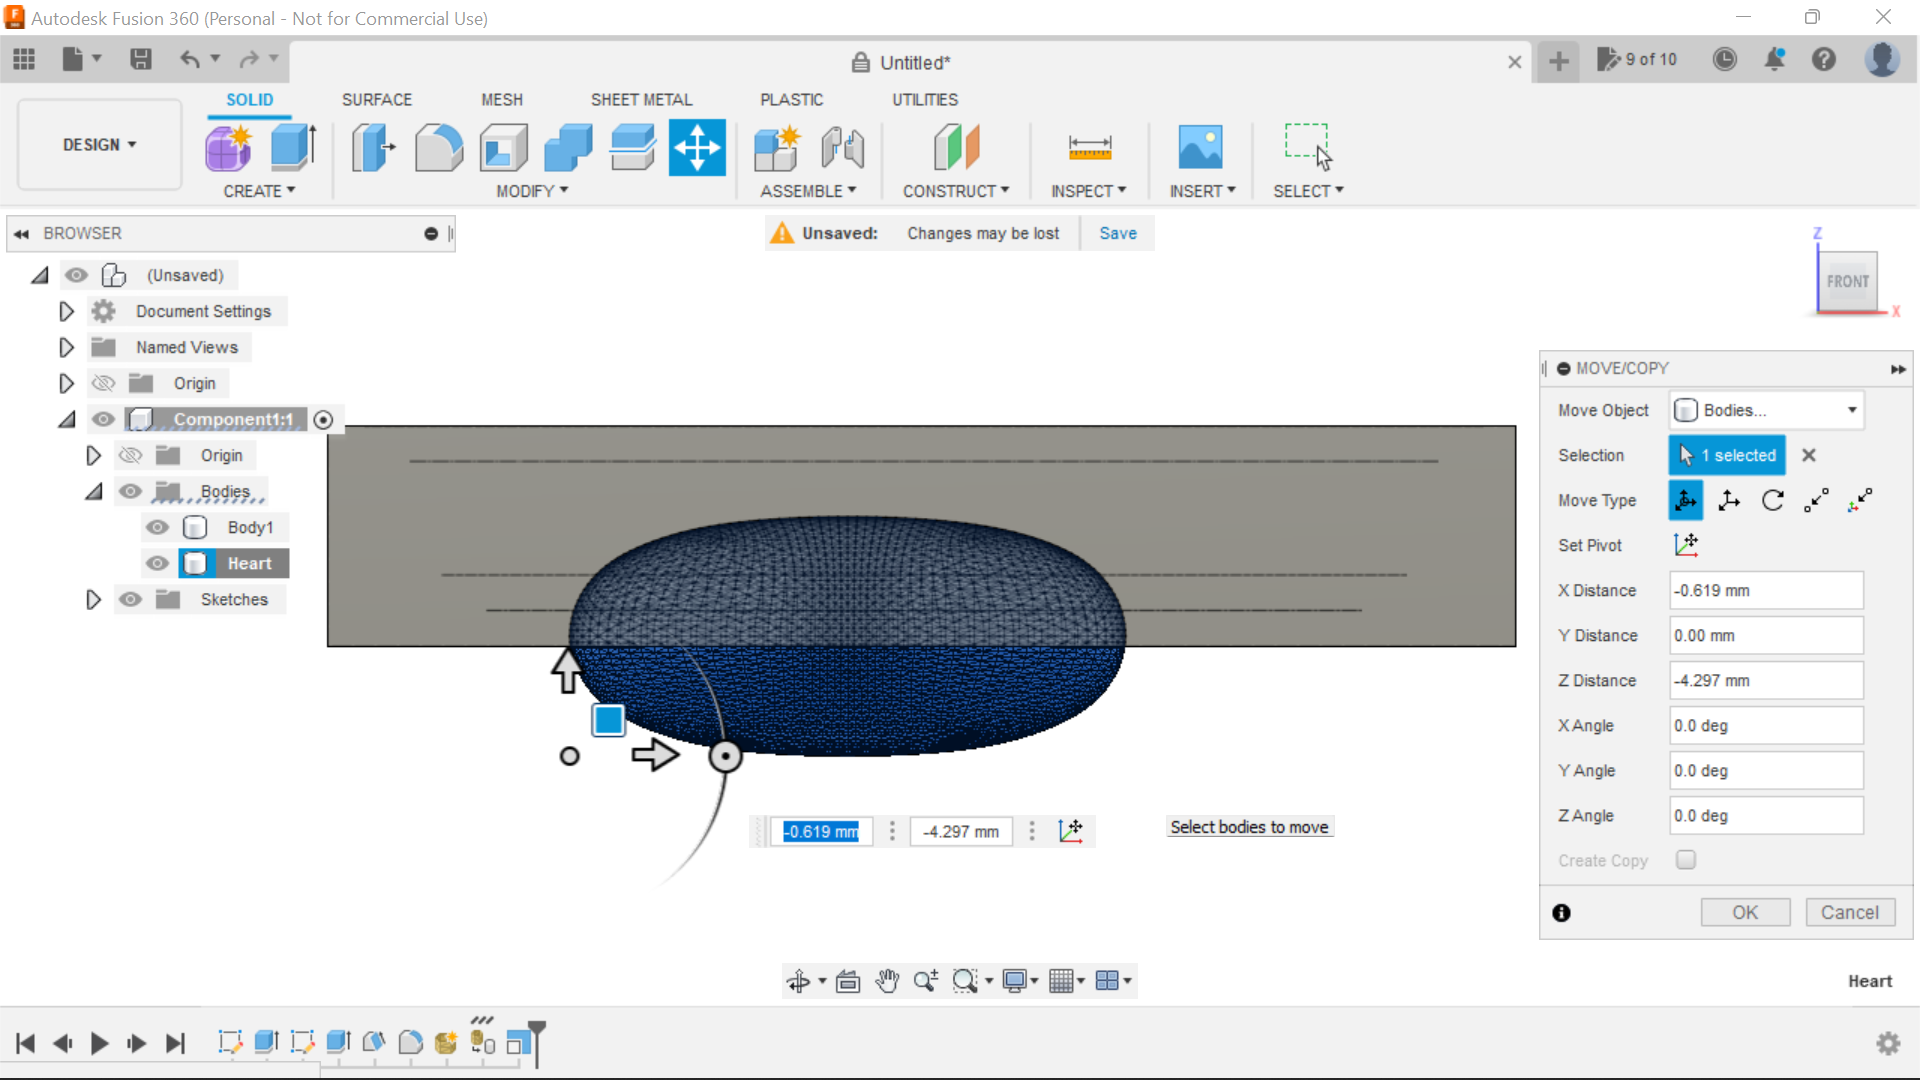Activate the Measure tool under Inspect

[1090, 147]
